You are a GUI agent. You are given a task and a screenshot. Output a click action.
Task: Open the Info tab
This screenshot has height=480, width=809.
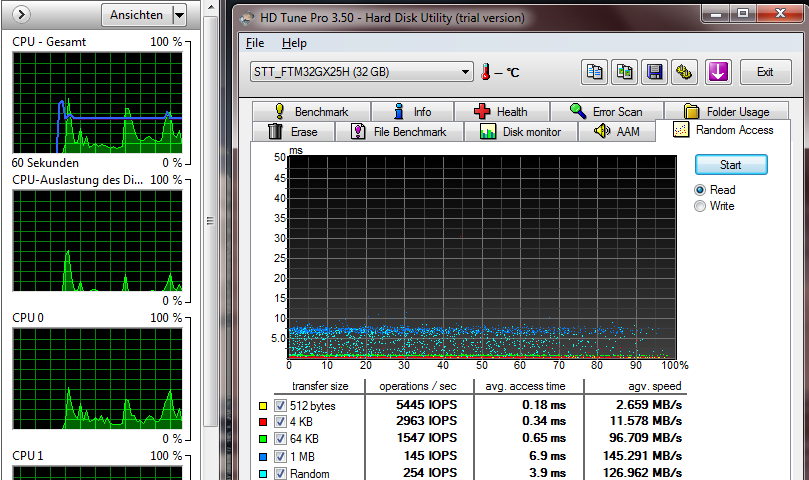coord(412,111)
